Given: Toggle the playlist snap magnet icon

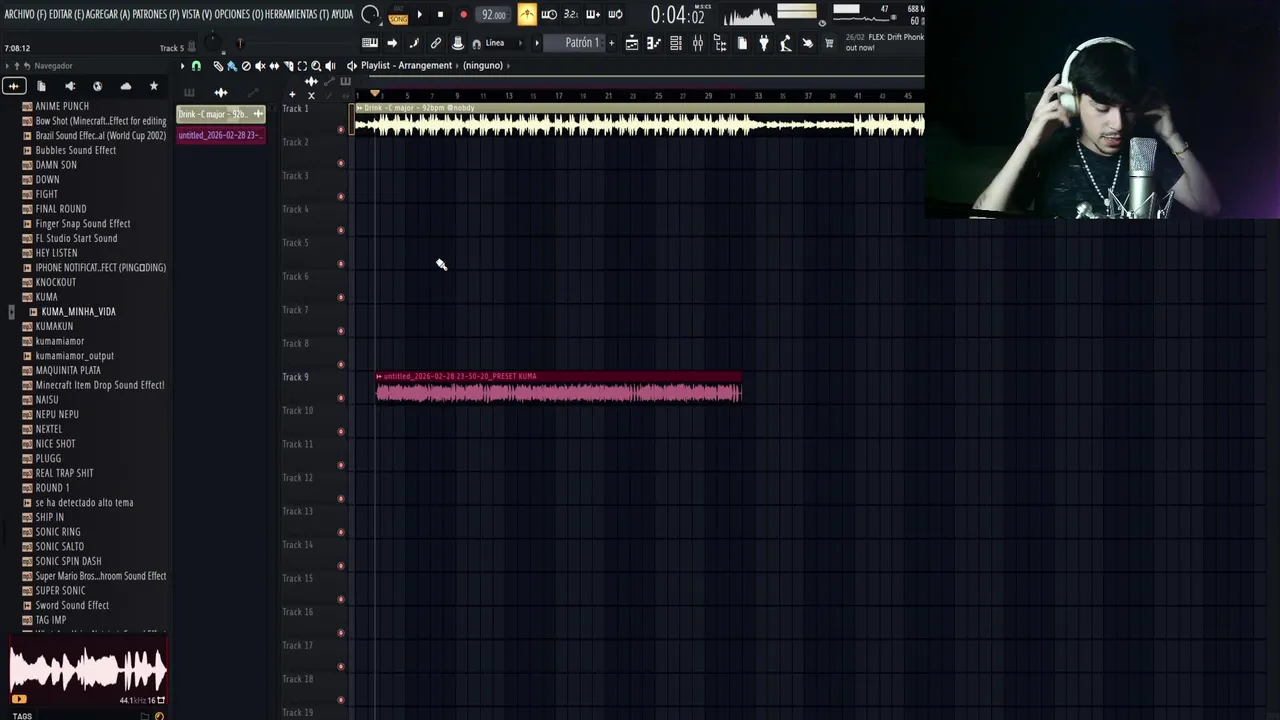Looking at the screenshot, I should (x=196, y=66).
